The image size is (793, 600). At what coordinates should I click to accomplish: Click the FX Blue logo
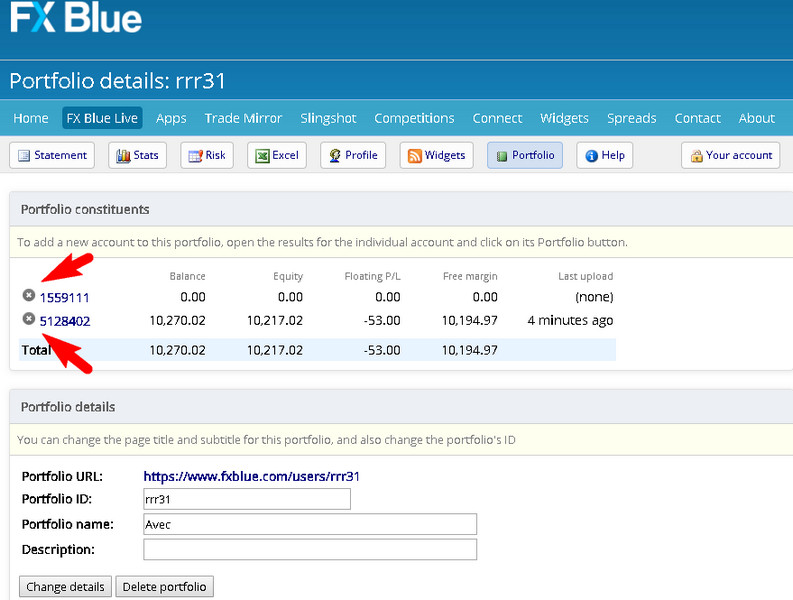click(76, 17)
